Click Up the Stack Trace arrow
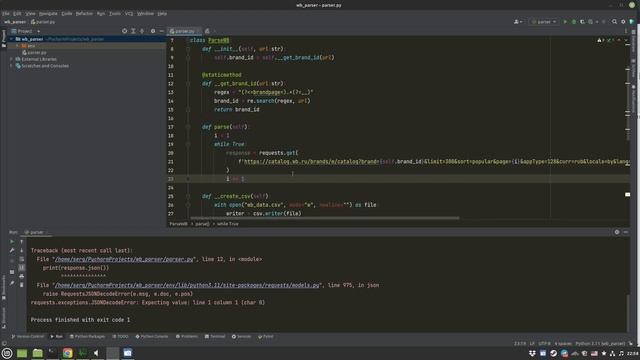The image size is (640, 360). pos(22,242)
